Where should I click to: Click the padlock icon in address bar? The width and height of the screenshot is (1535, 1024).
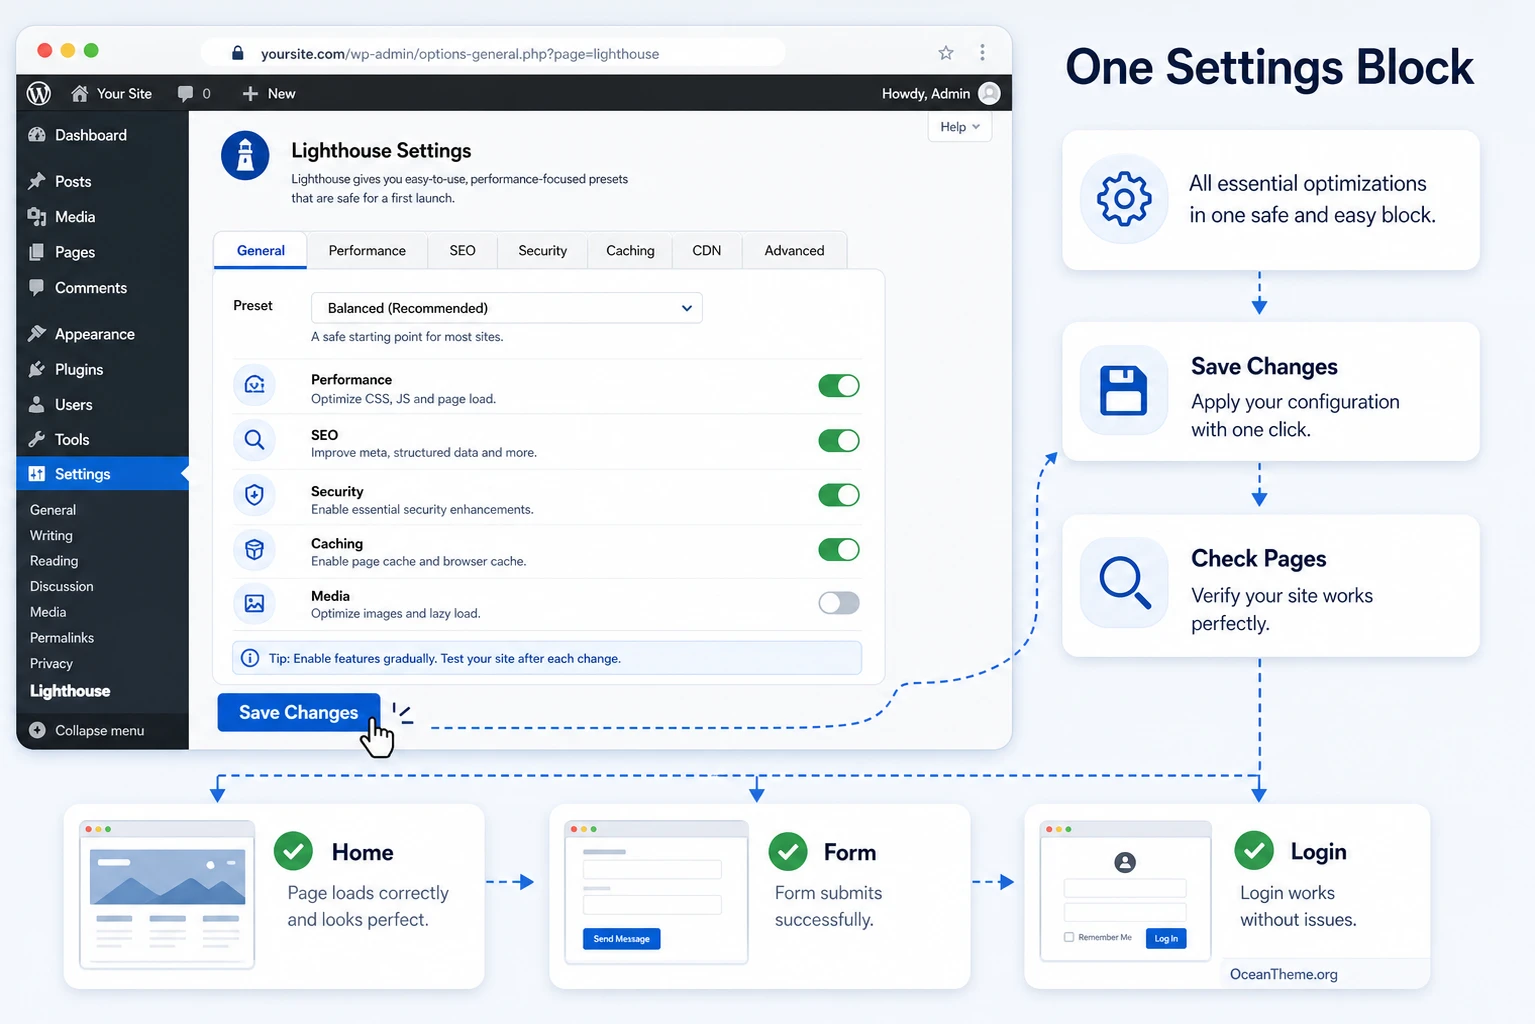(237, 53)
